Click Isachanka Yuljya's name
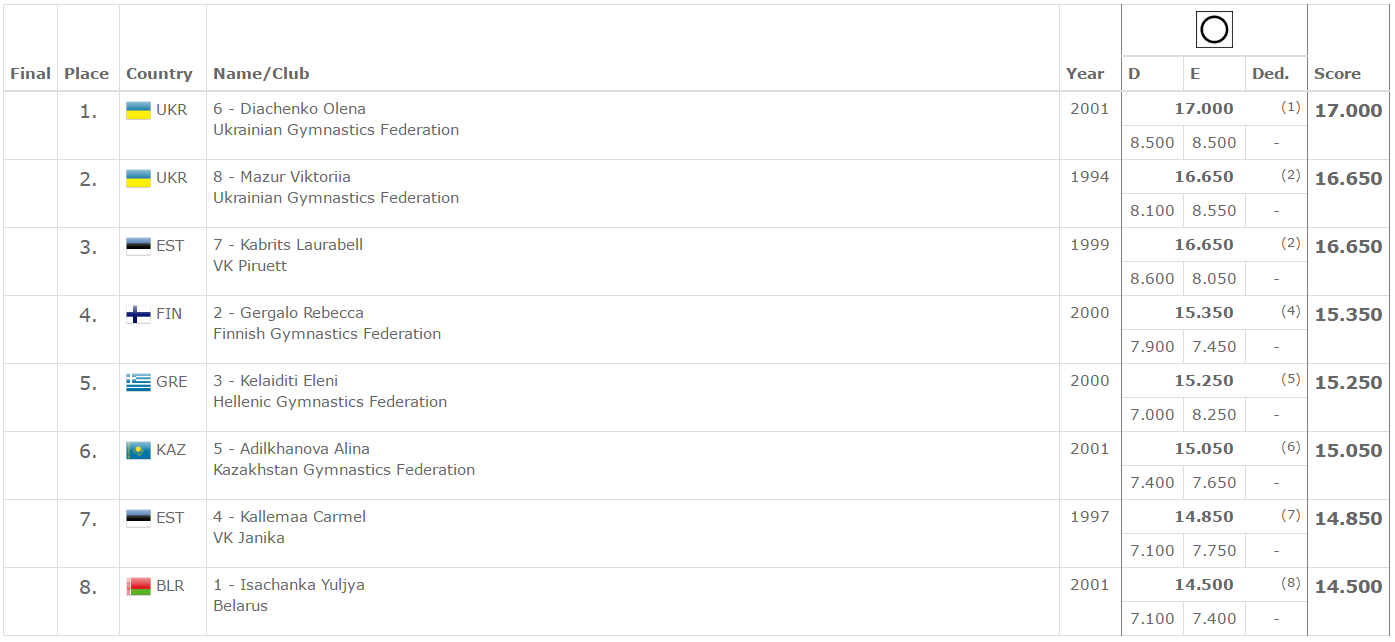This screenshot has height=642, width=1395. [301, 585]
